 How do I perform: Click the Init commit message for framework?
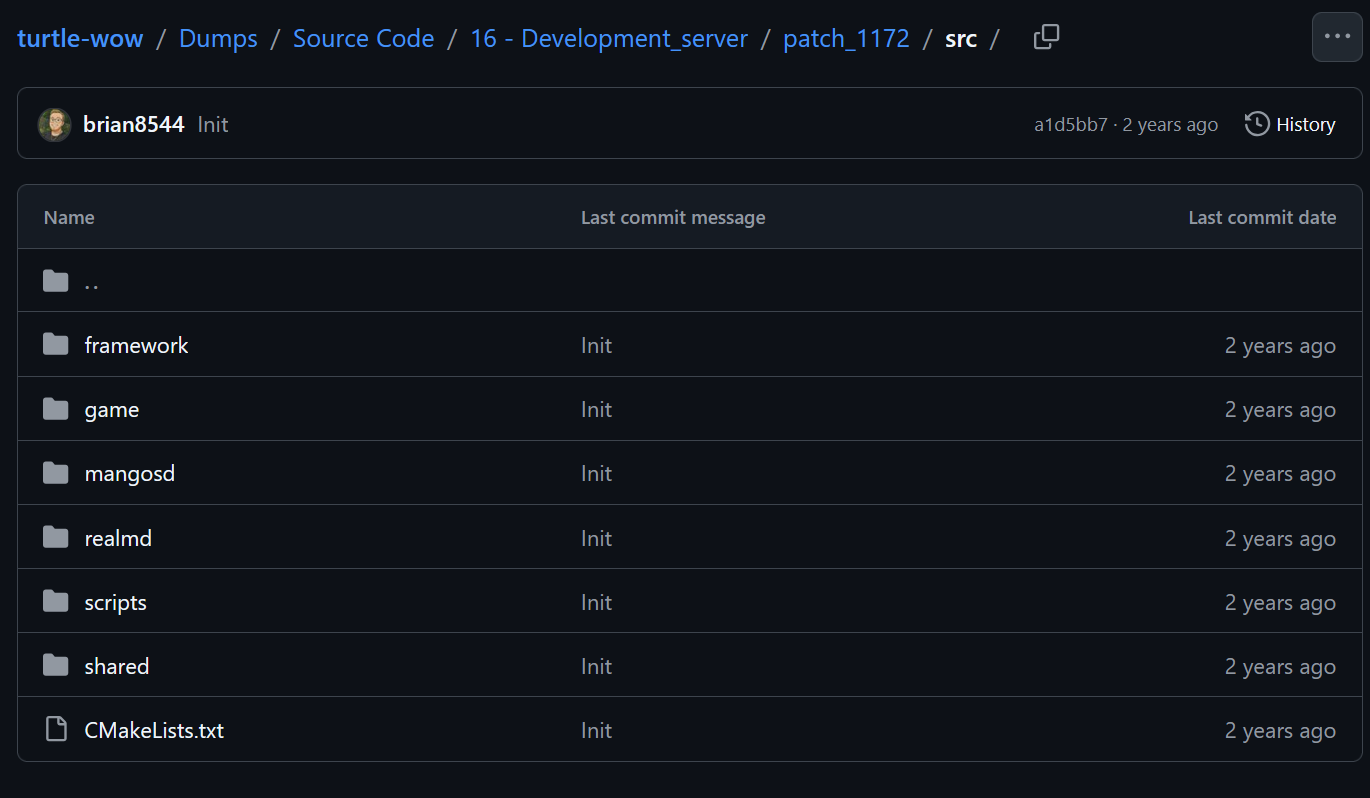point(596,345)
